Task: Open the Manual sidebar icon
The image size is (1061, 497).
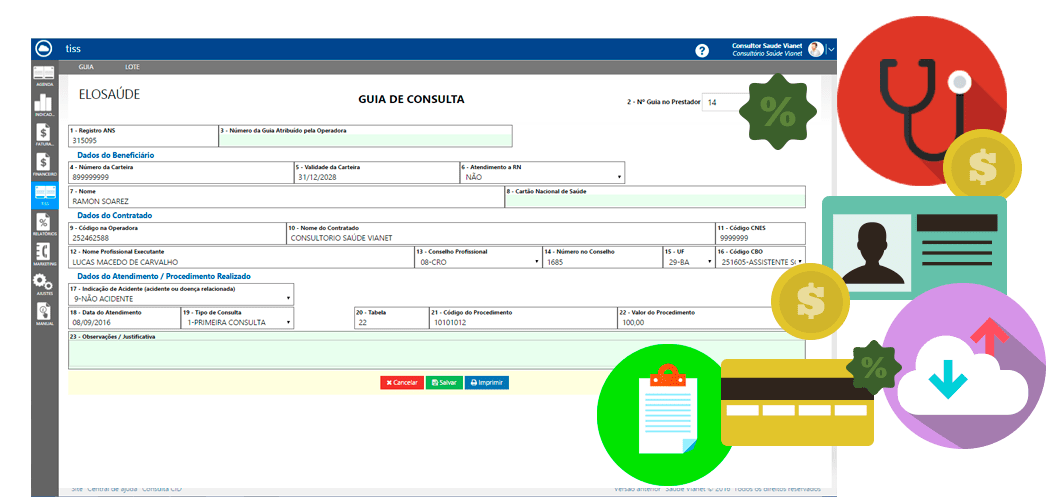Action: point(44,314)
